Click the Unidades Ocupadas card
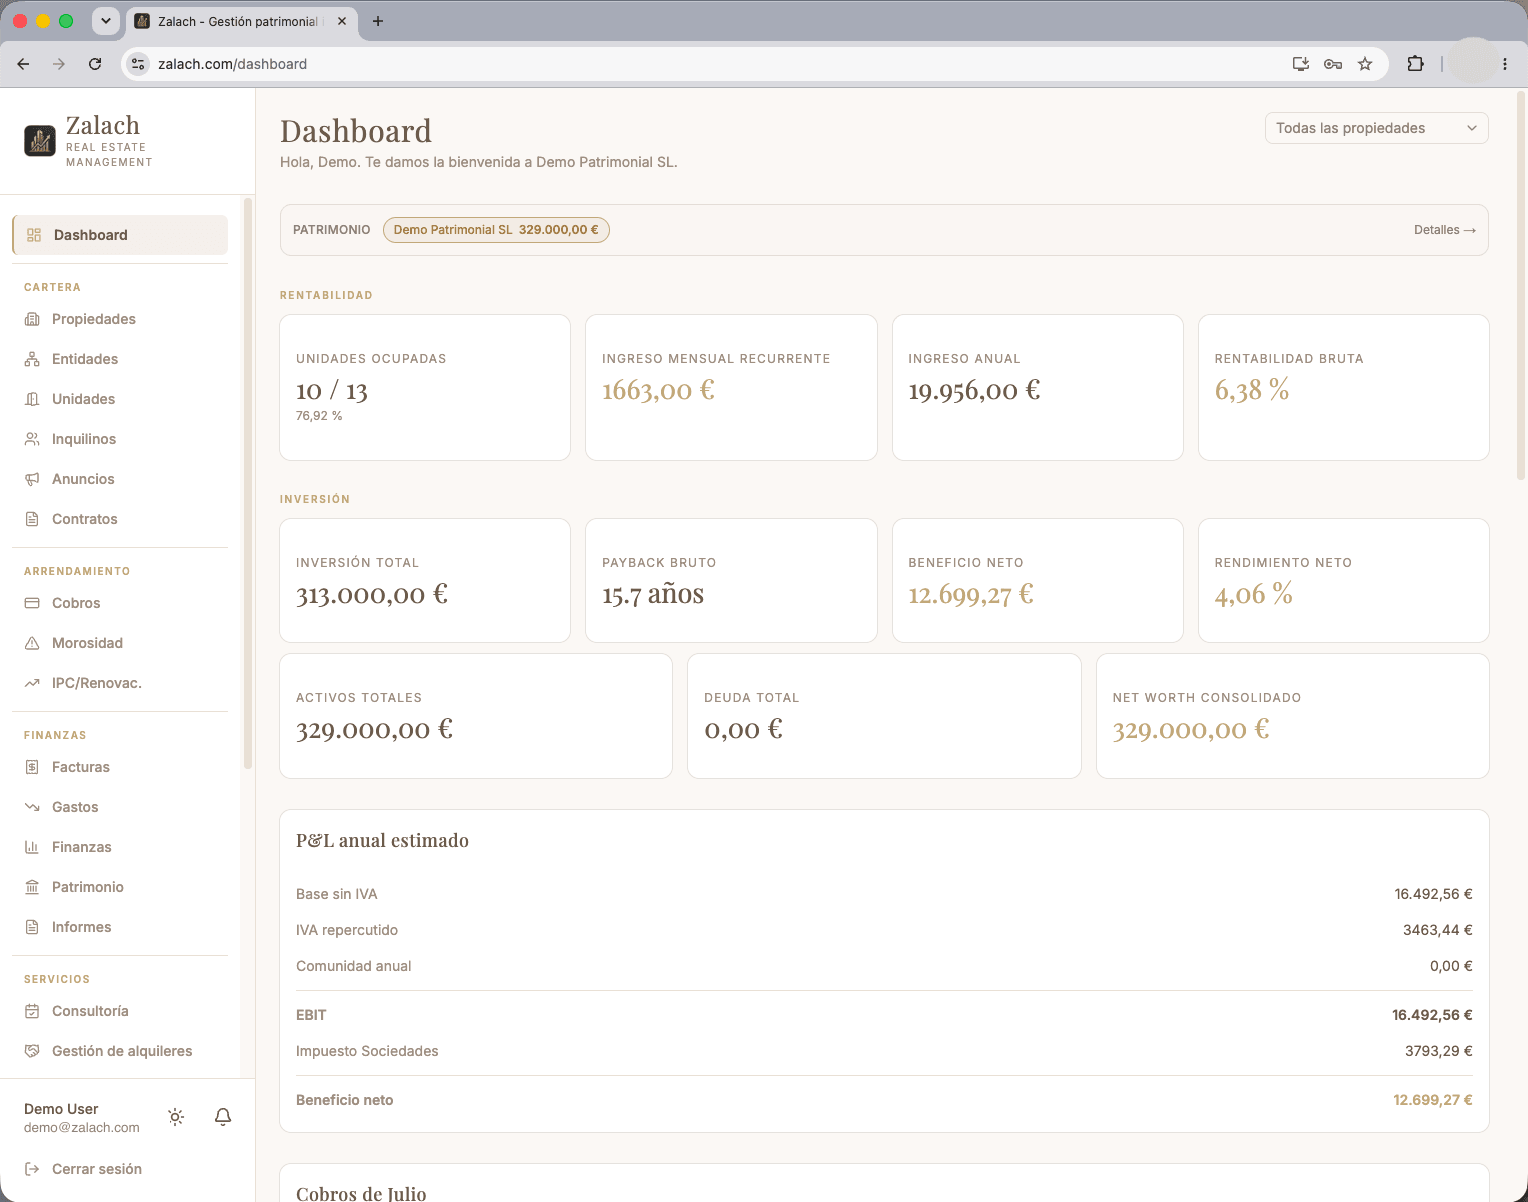This screenshot has height=1202, width=1528. point(425,388)
